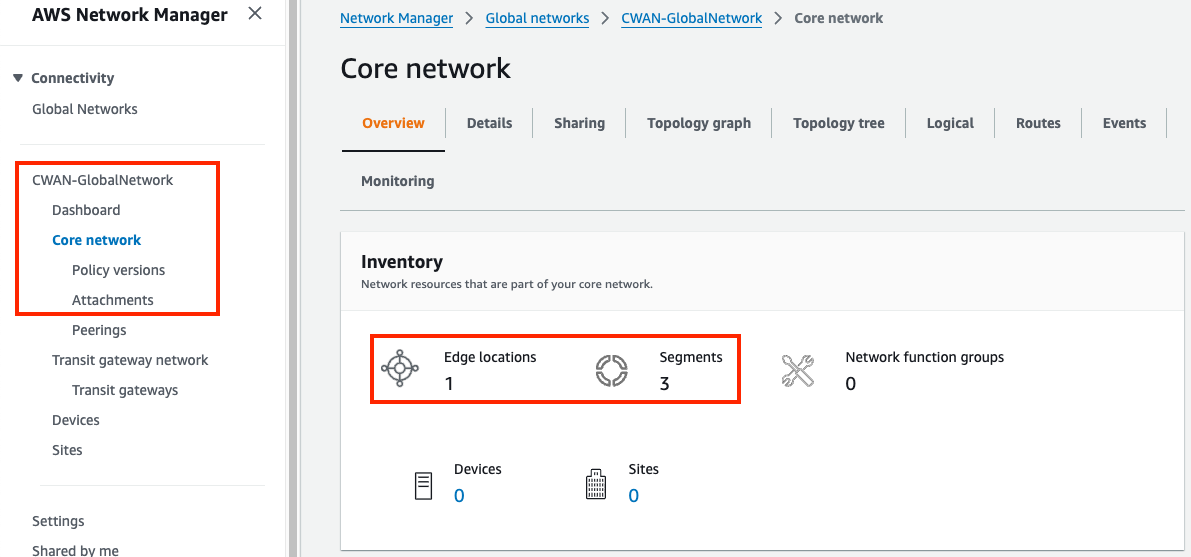Click the sidebar resize handle bar
Image resolution: width=1191 pixels, height=557 pixels.
pyautogui.click(x=292, y=278)
